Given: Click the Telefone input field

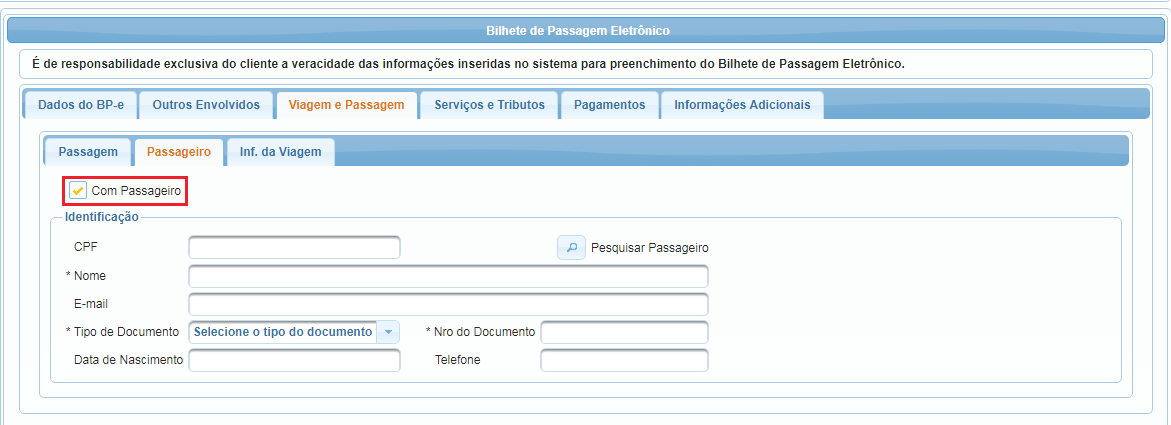Looking at the screenshot, I should coord(624,360).
